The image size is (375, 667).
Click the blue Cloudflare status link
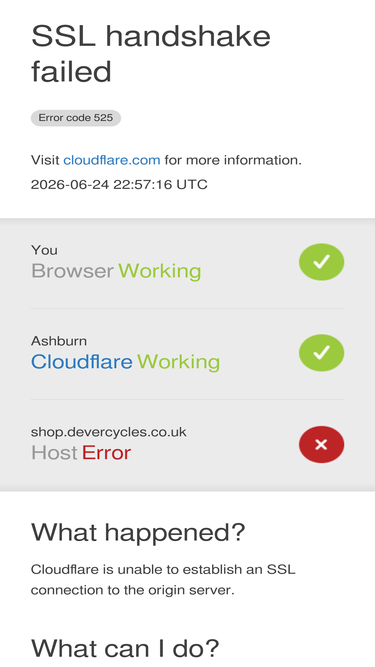click(82, 362)
